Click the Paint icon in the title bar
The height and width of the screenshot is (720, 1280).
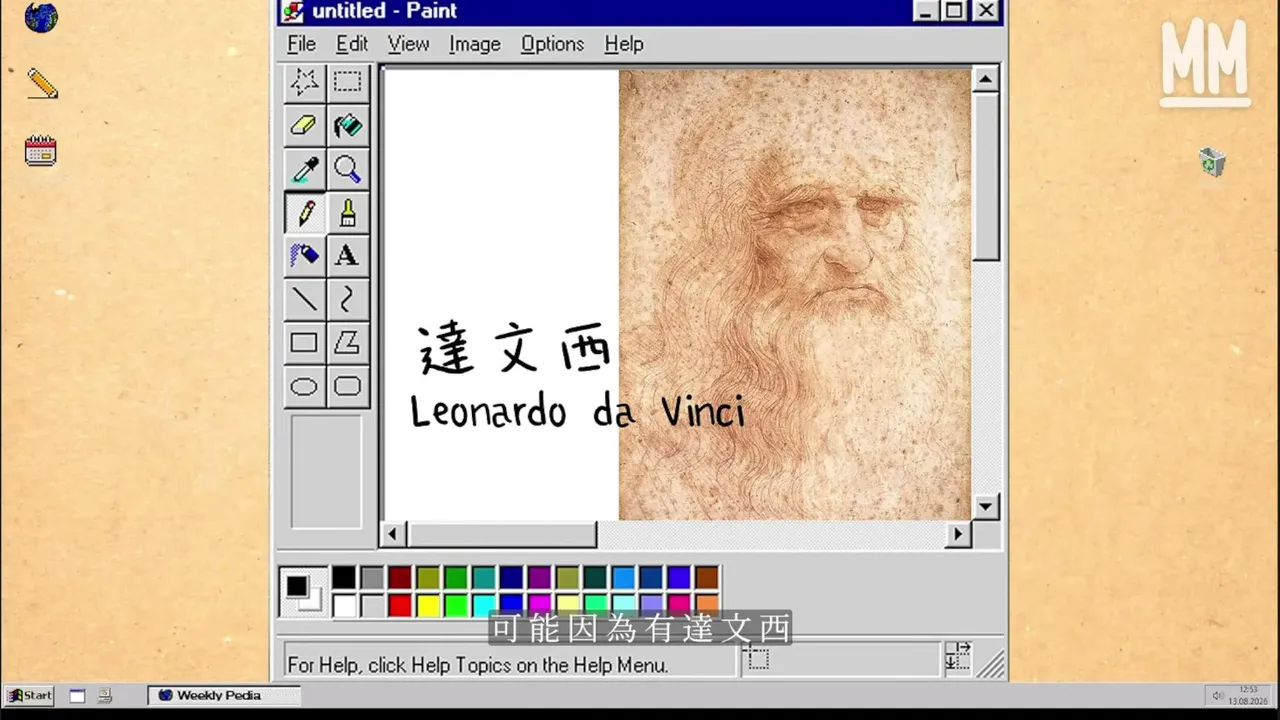(x=293, y=11)
